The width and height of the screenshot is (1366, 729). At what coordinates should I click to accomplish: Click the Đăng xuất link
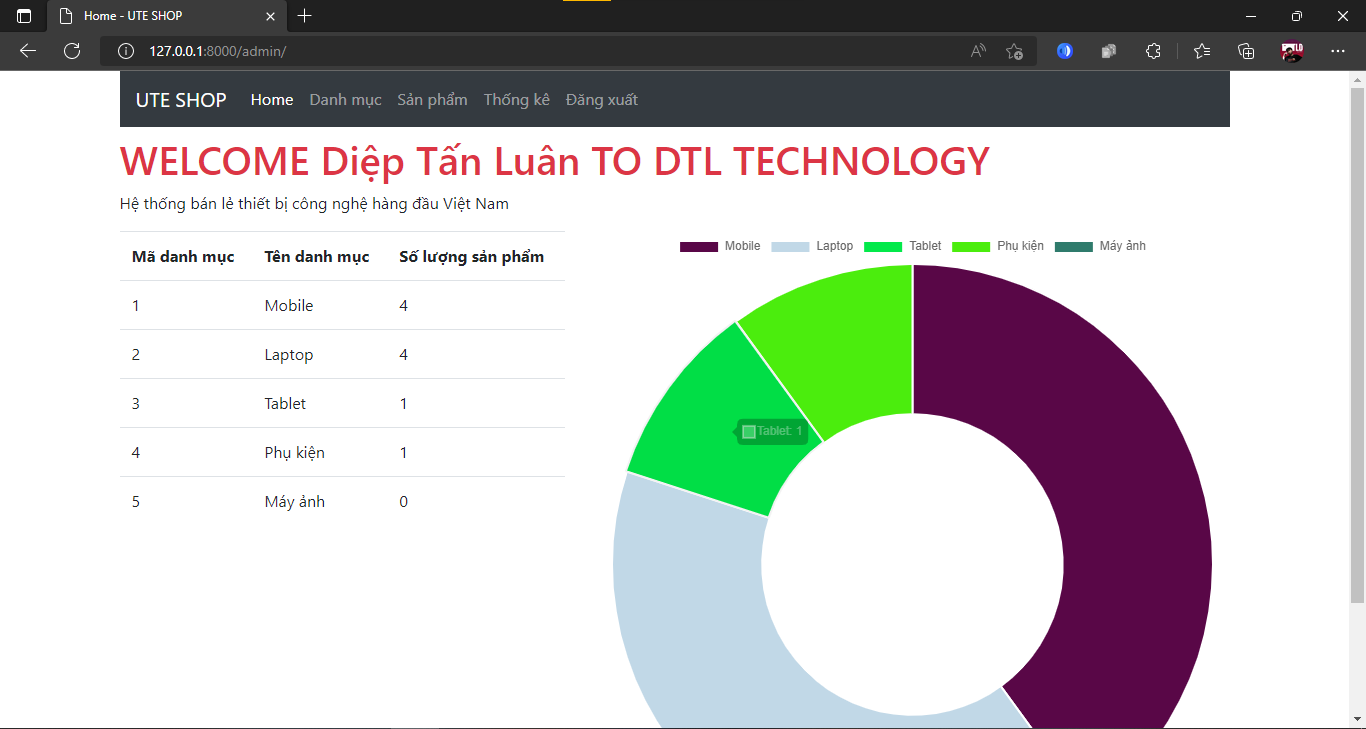click(x=601, y=99)
